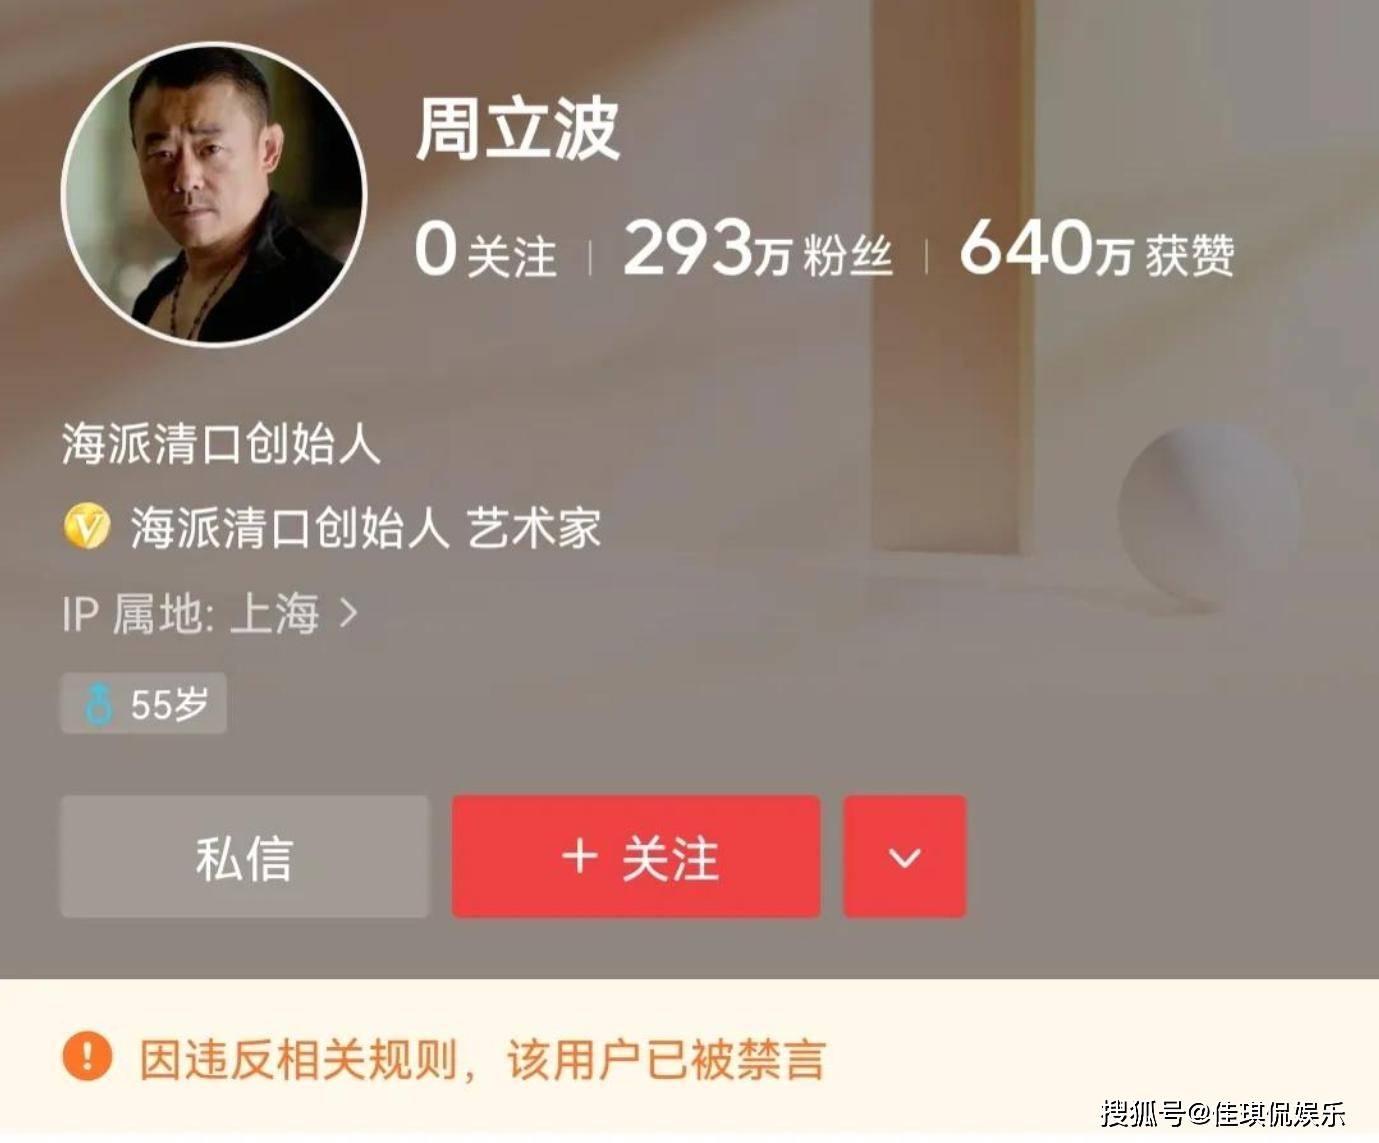The image size is (1379, 1143).
Task: Click the 搜狐号@佳琪侃娱乐 watermark
Action: (1223, 1112)
